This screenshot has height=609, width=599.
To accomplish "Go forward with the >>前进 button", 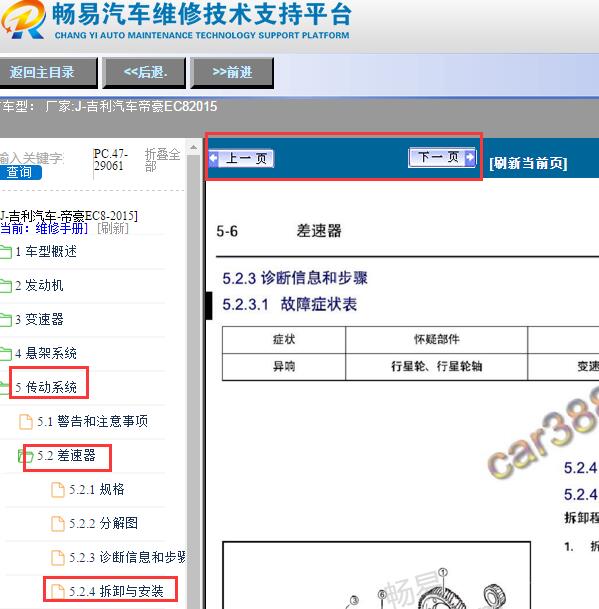I will 232,72.
